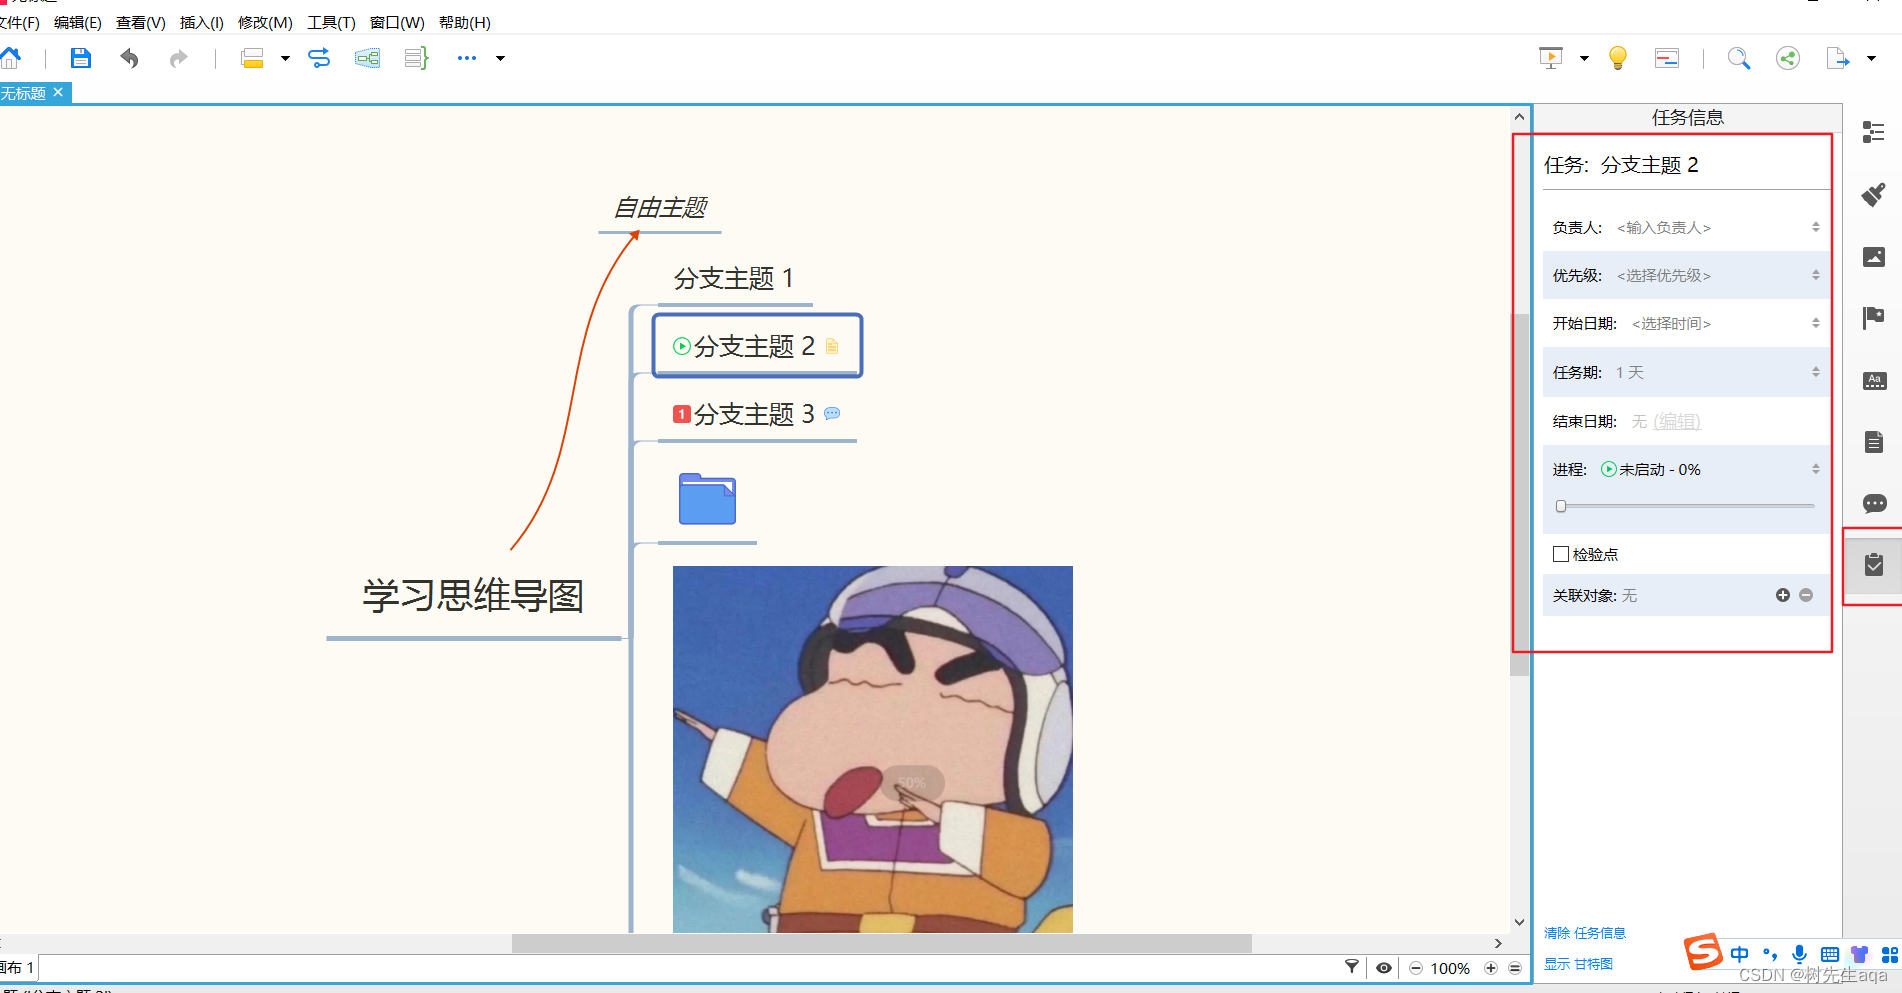Undo the last action
The image size is (1902, 993).
(x=129, y=58)
